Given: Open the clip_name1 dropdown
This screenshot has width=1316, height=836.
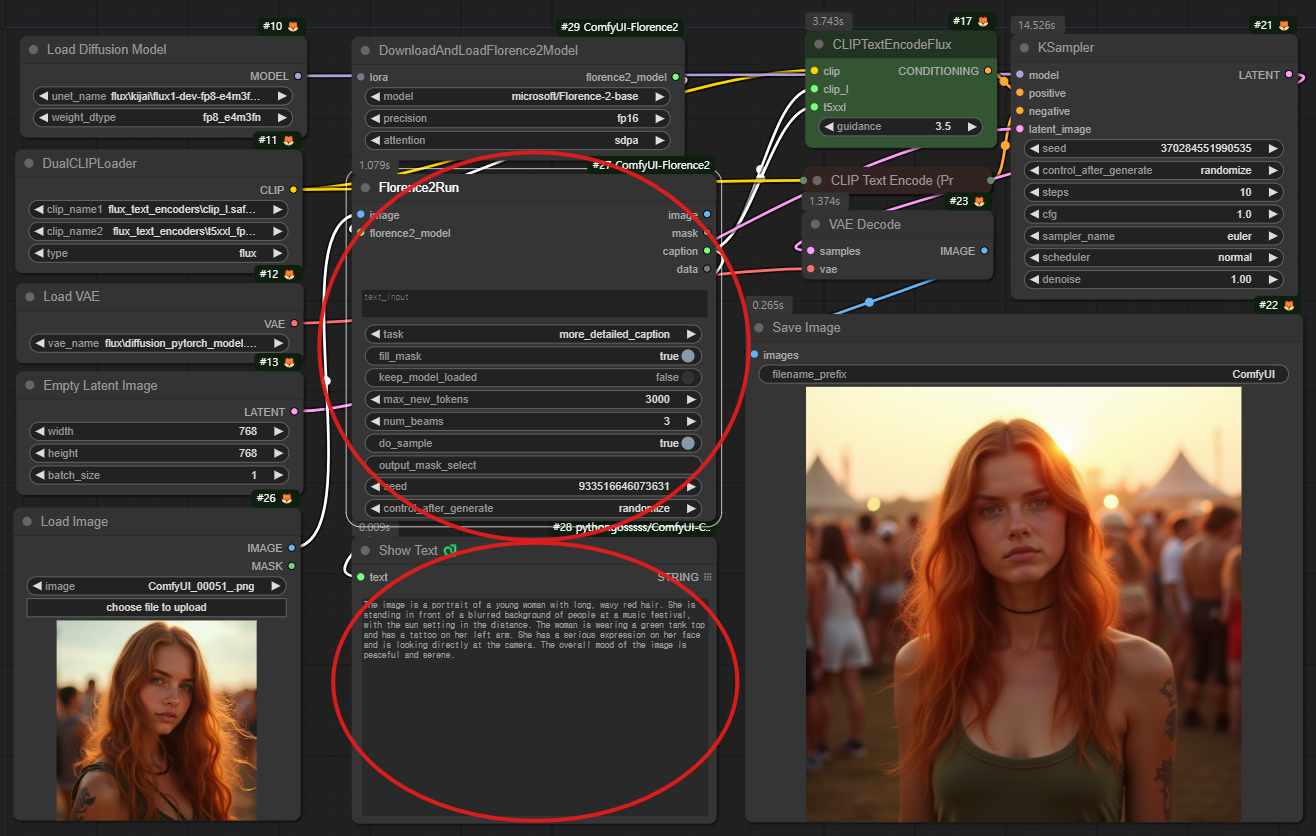Looking at the screenshot, I should pos(159,210).
